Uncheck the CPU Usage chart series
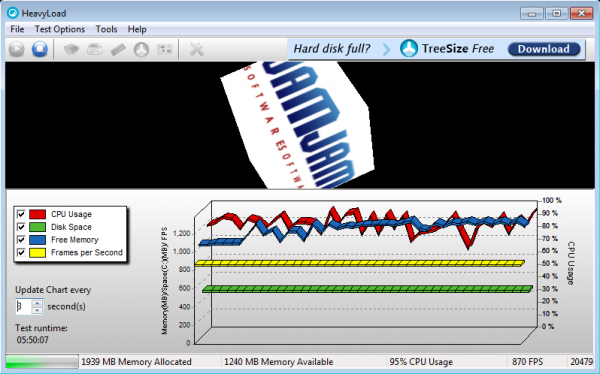Screen dimensions: 600x374 point(21,214)
